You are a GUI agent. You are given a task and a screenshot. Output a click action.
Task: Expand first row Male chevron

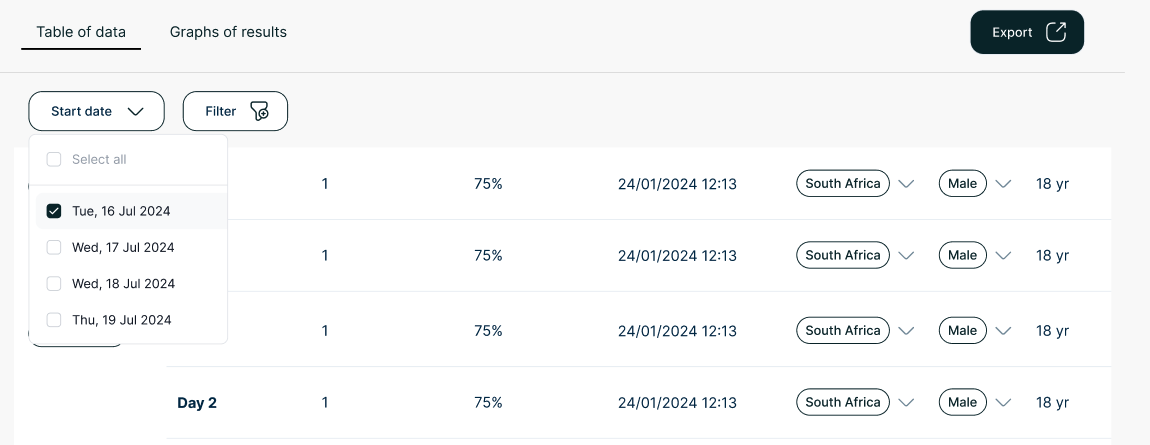pyautogui.click(x=1004, y=184)
